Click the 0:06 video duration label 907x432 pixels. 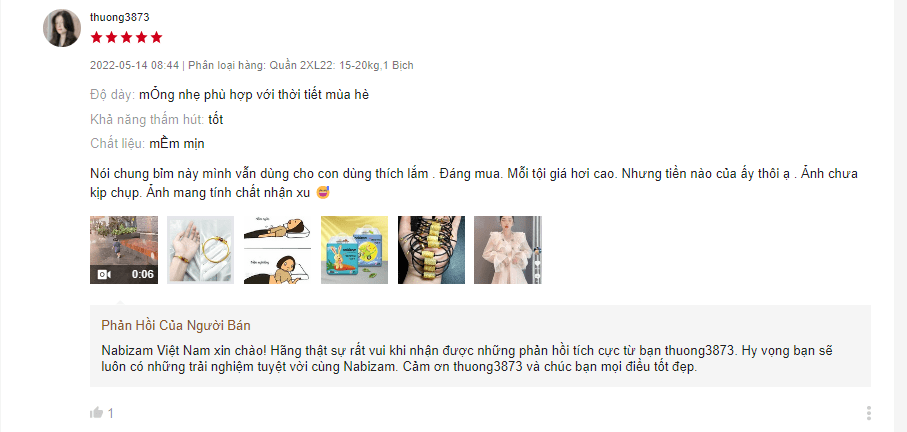pyautogui.click(x=142, y=274)
